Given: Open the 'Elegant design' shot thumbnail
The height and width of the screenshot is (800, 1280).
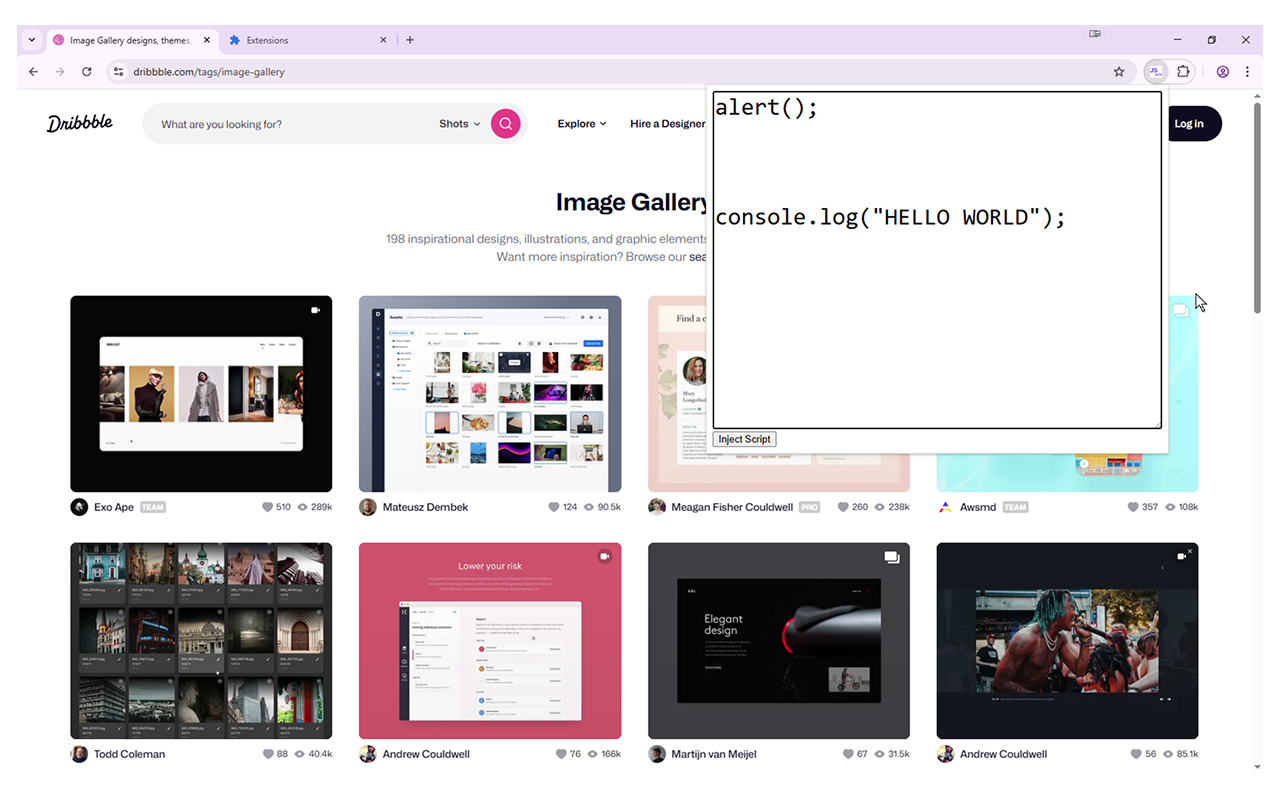Looking at the screenshot, I should pyautogui.click(x=779, y=641).
